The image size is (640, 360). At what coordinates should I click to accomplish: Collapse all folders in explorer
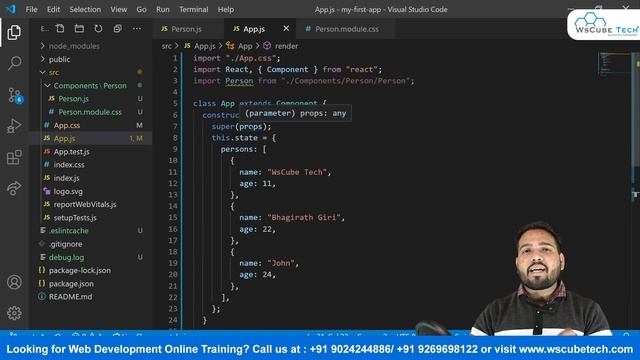(118, 29)
